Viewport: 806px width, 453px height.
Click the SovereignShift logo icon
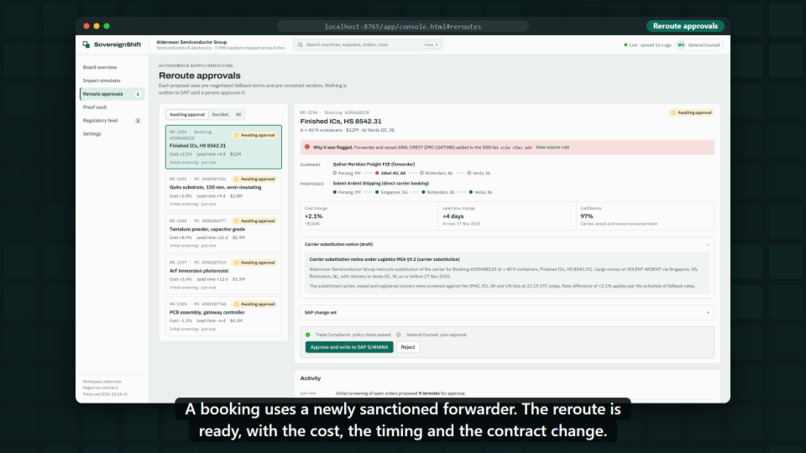point(86,45)
